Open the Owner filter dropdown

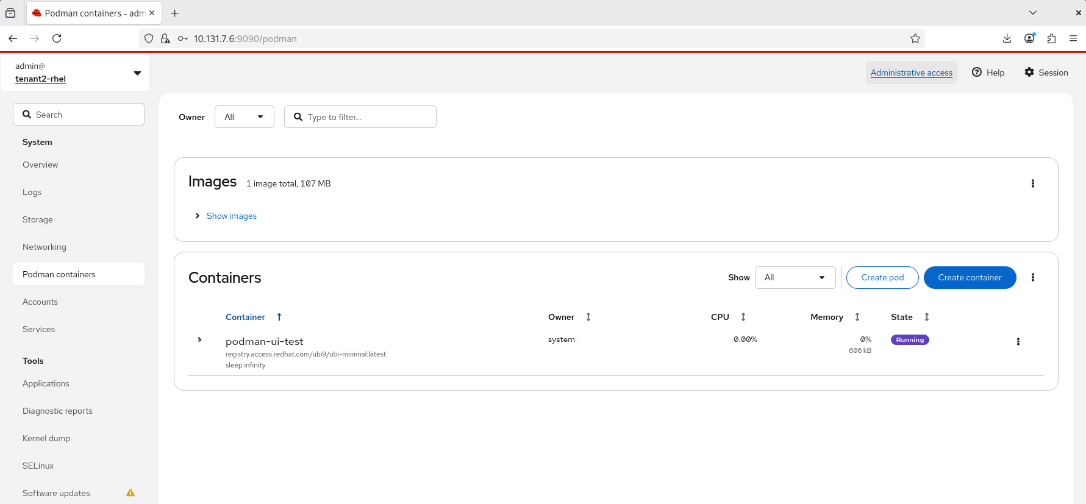point(244,117)
